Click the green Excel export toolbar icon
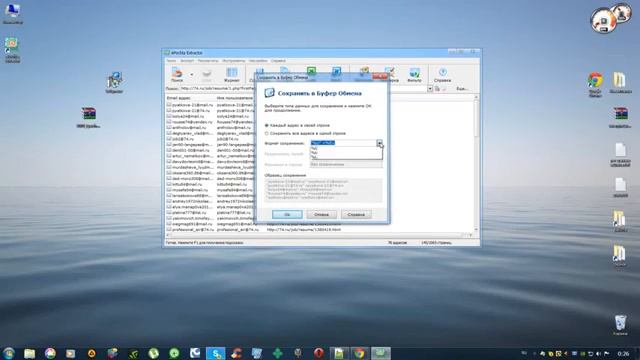Viewport: 640px width, 360px height. point(311,71)
